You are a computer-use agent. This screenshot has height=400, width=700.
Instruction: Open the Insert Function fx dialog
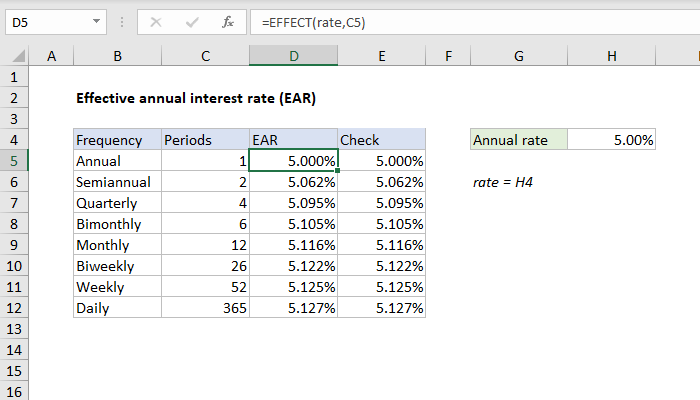(228, 22)
